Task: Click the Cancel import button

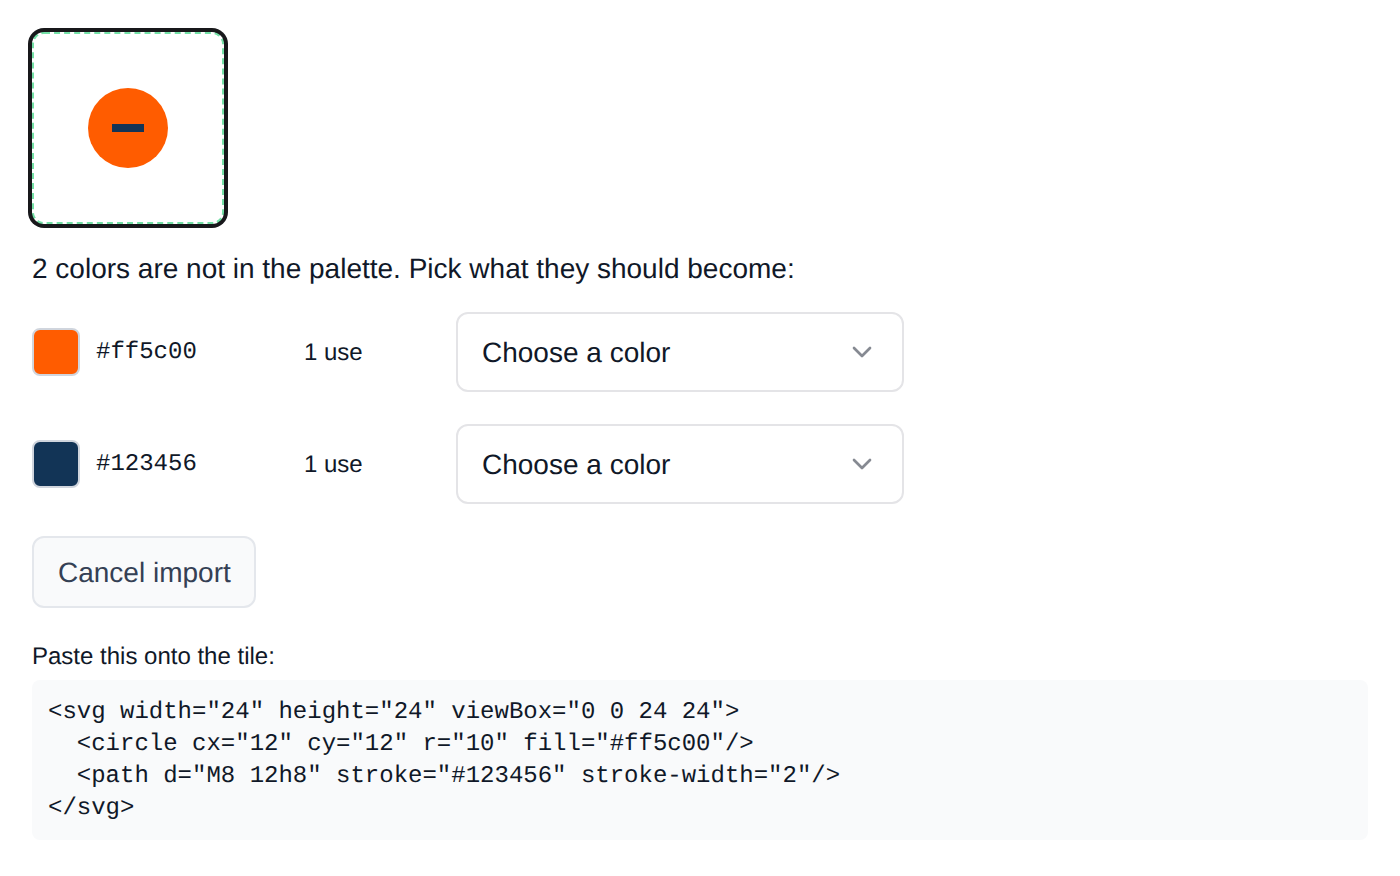Action: [144, 572]
